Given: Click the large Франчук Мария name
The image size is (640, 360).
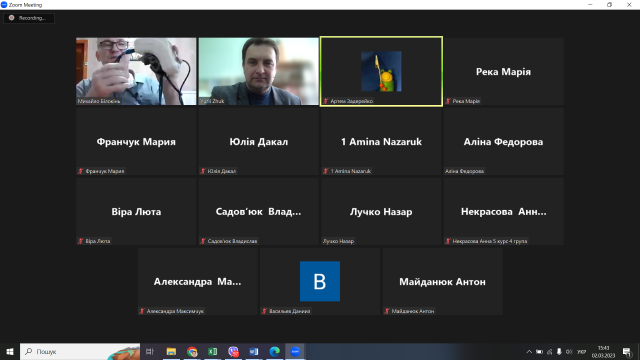Looking at the screenshot, I should point(136,142).
